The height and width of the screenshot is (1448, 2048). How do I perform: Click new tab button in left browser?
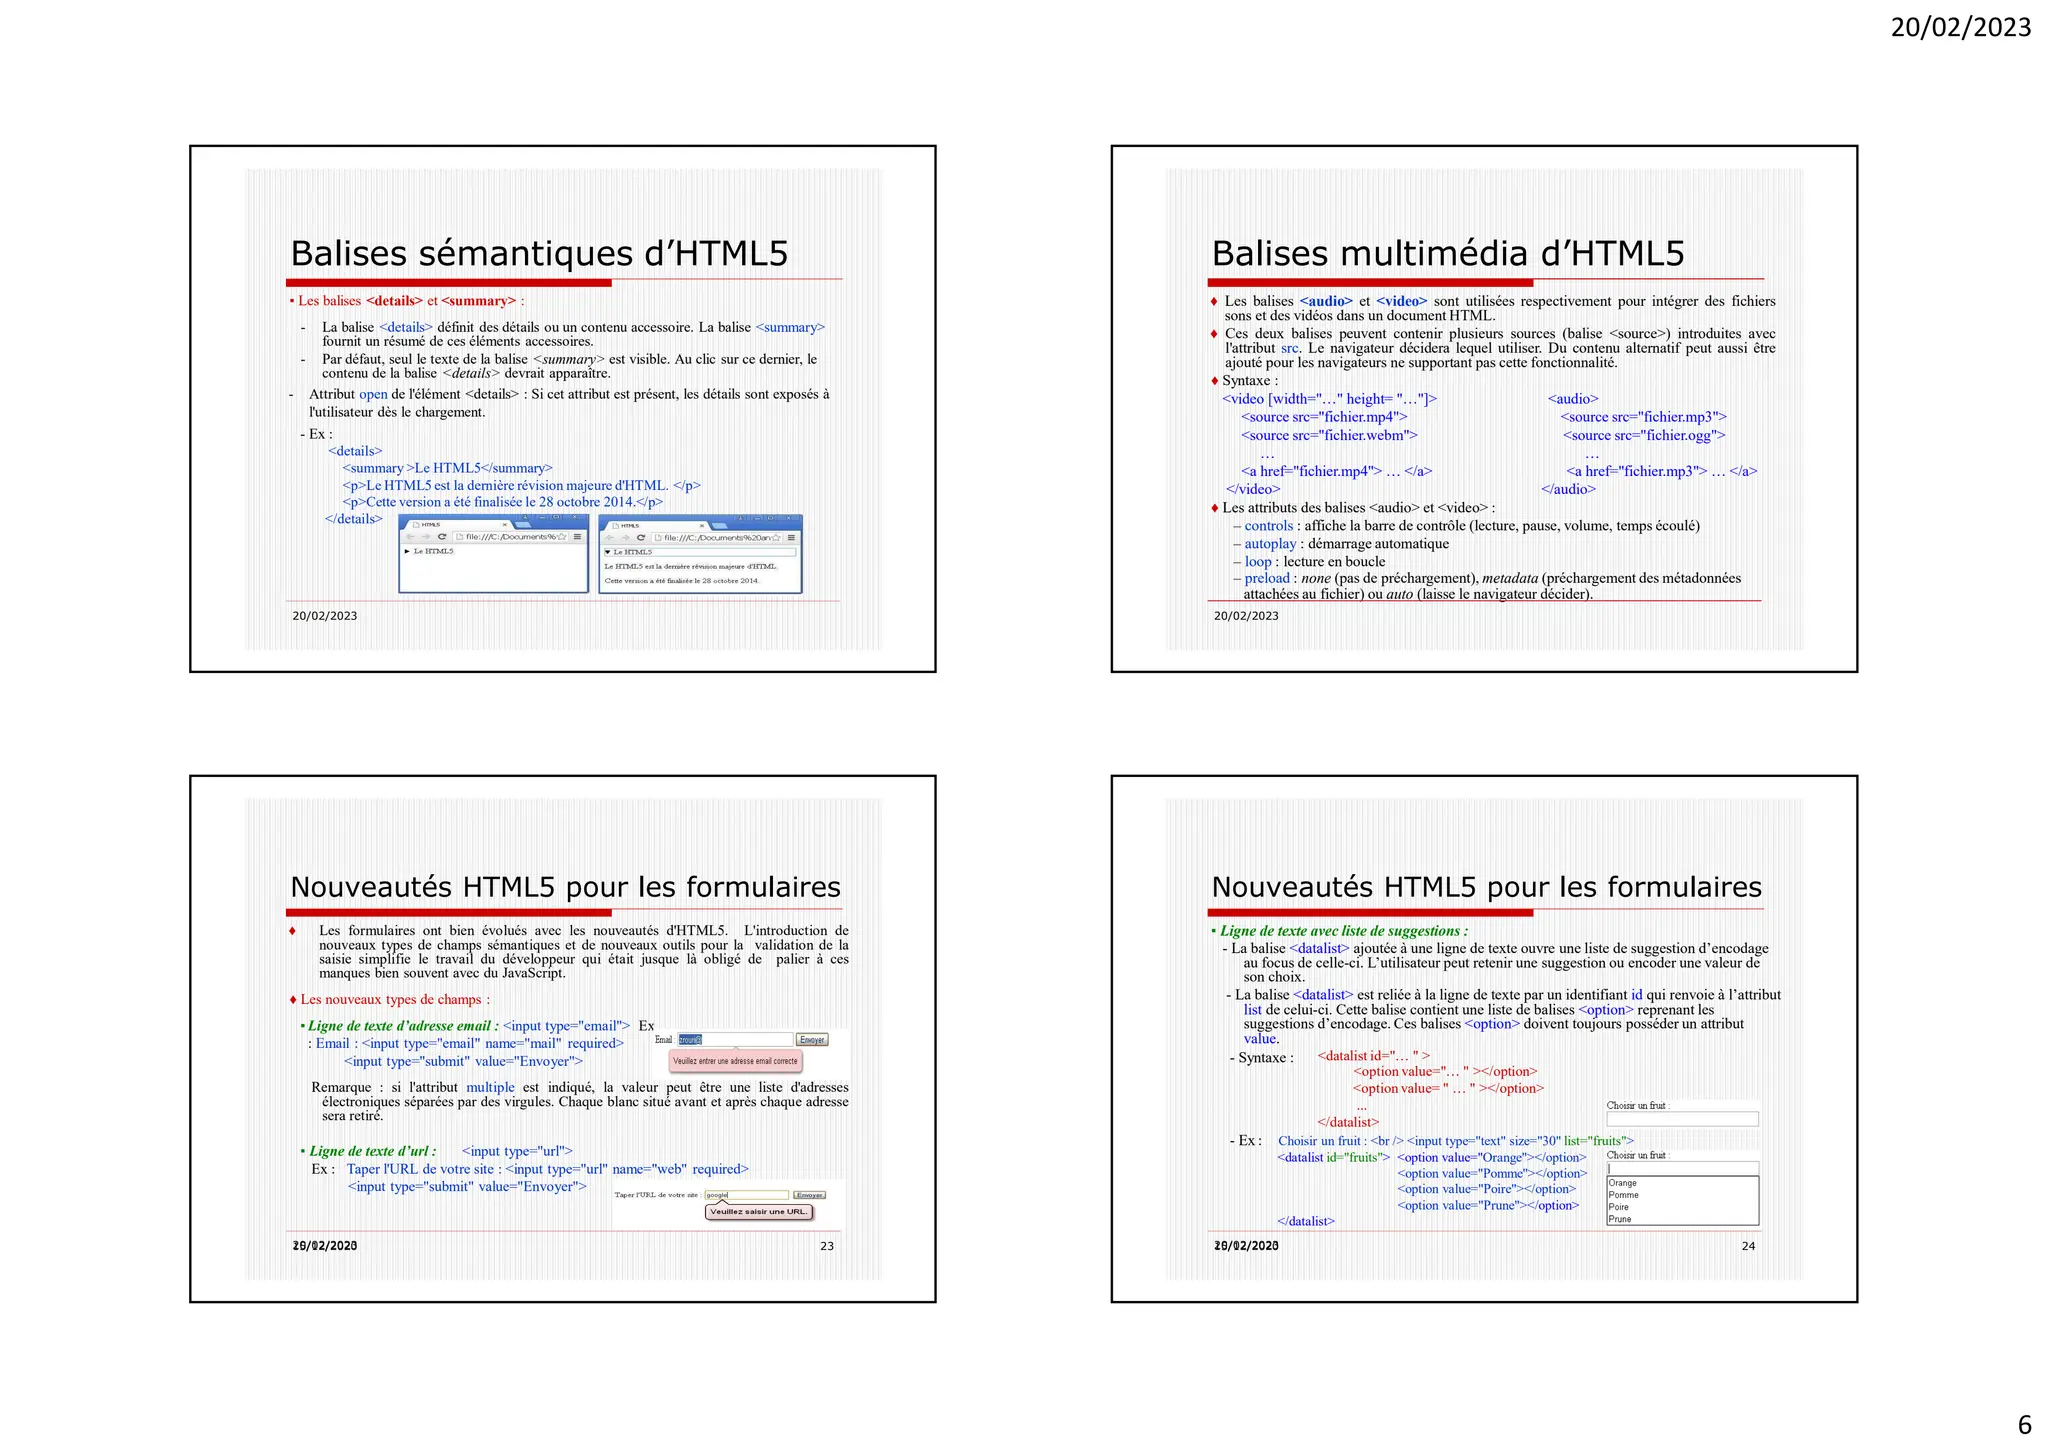point(522,525)
